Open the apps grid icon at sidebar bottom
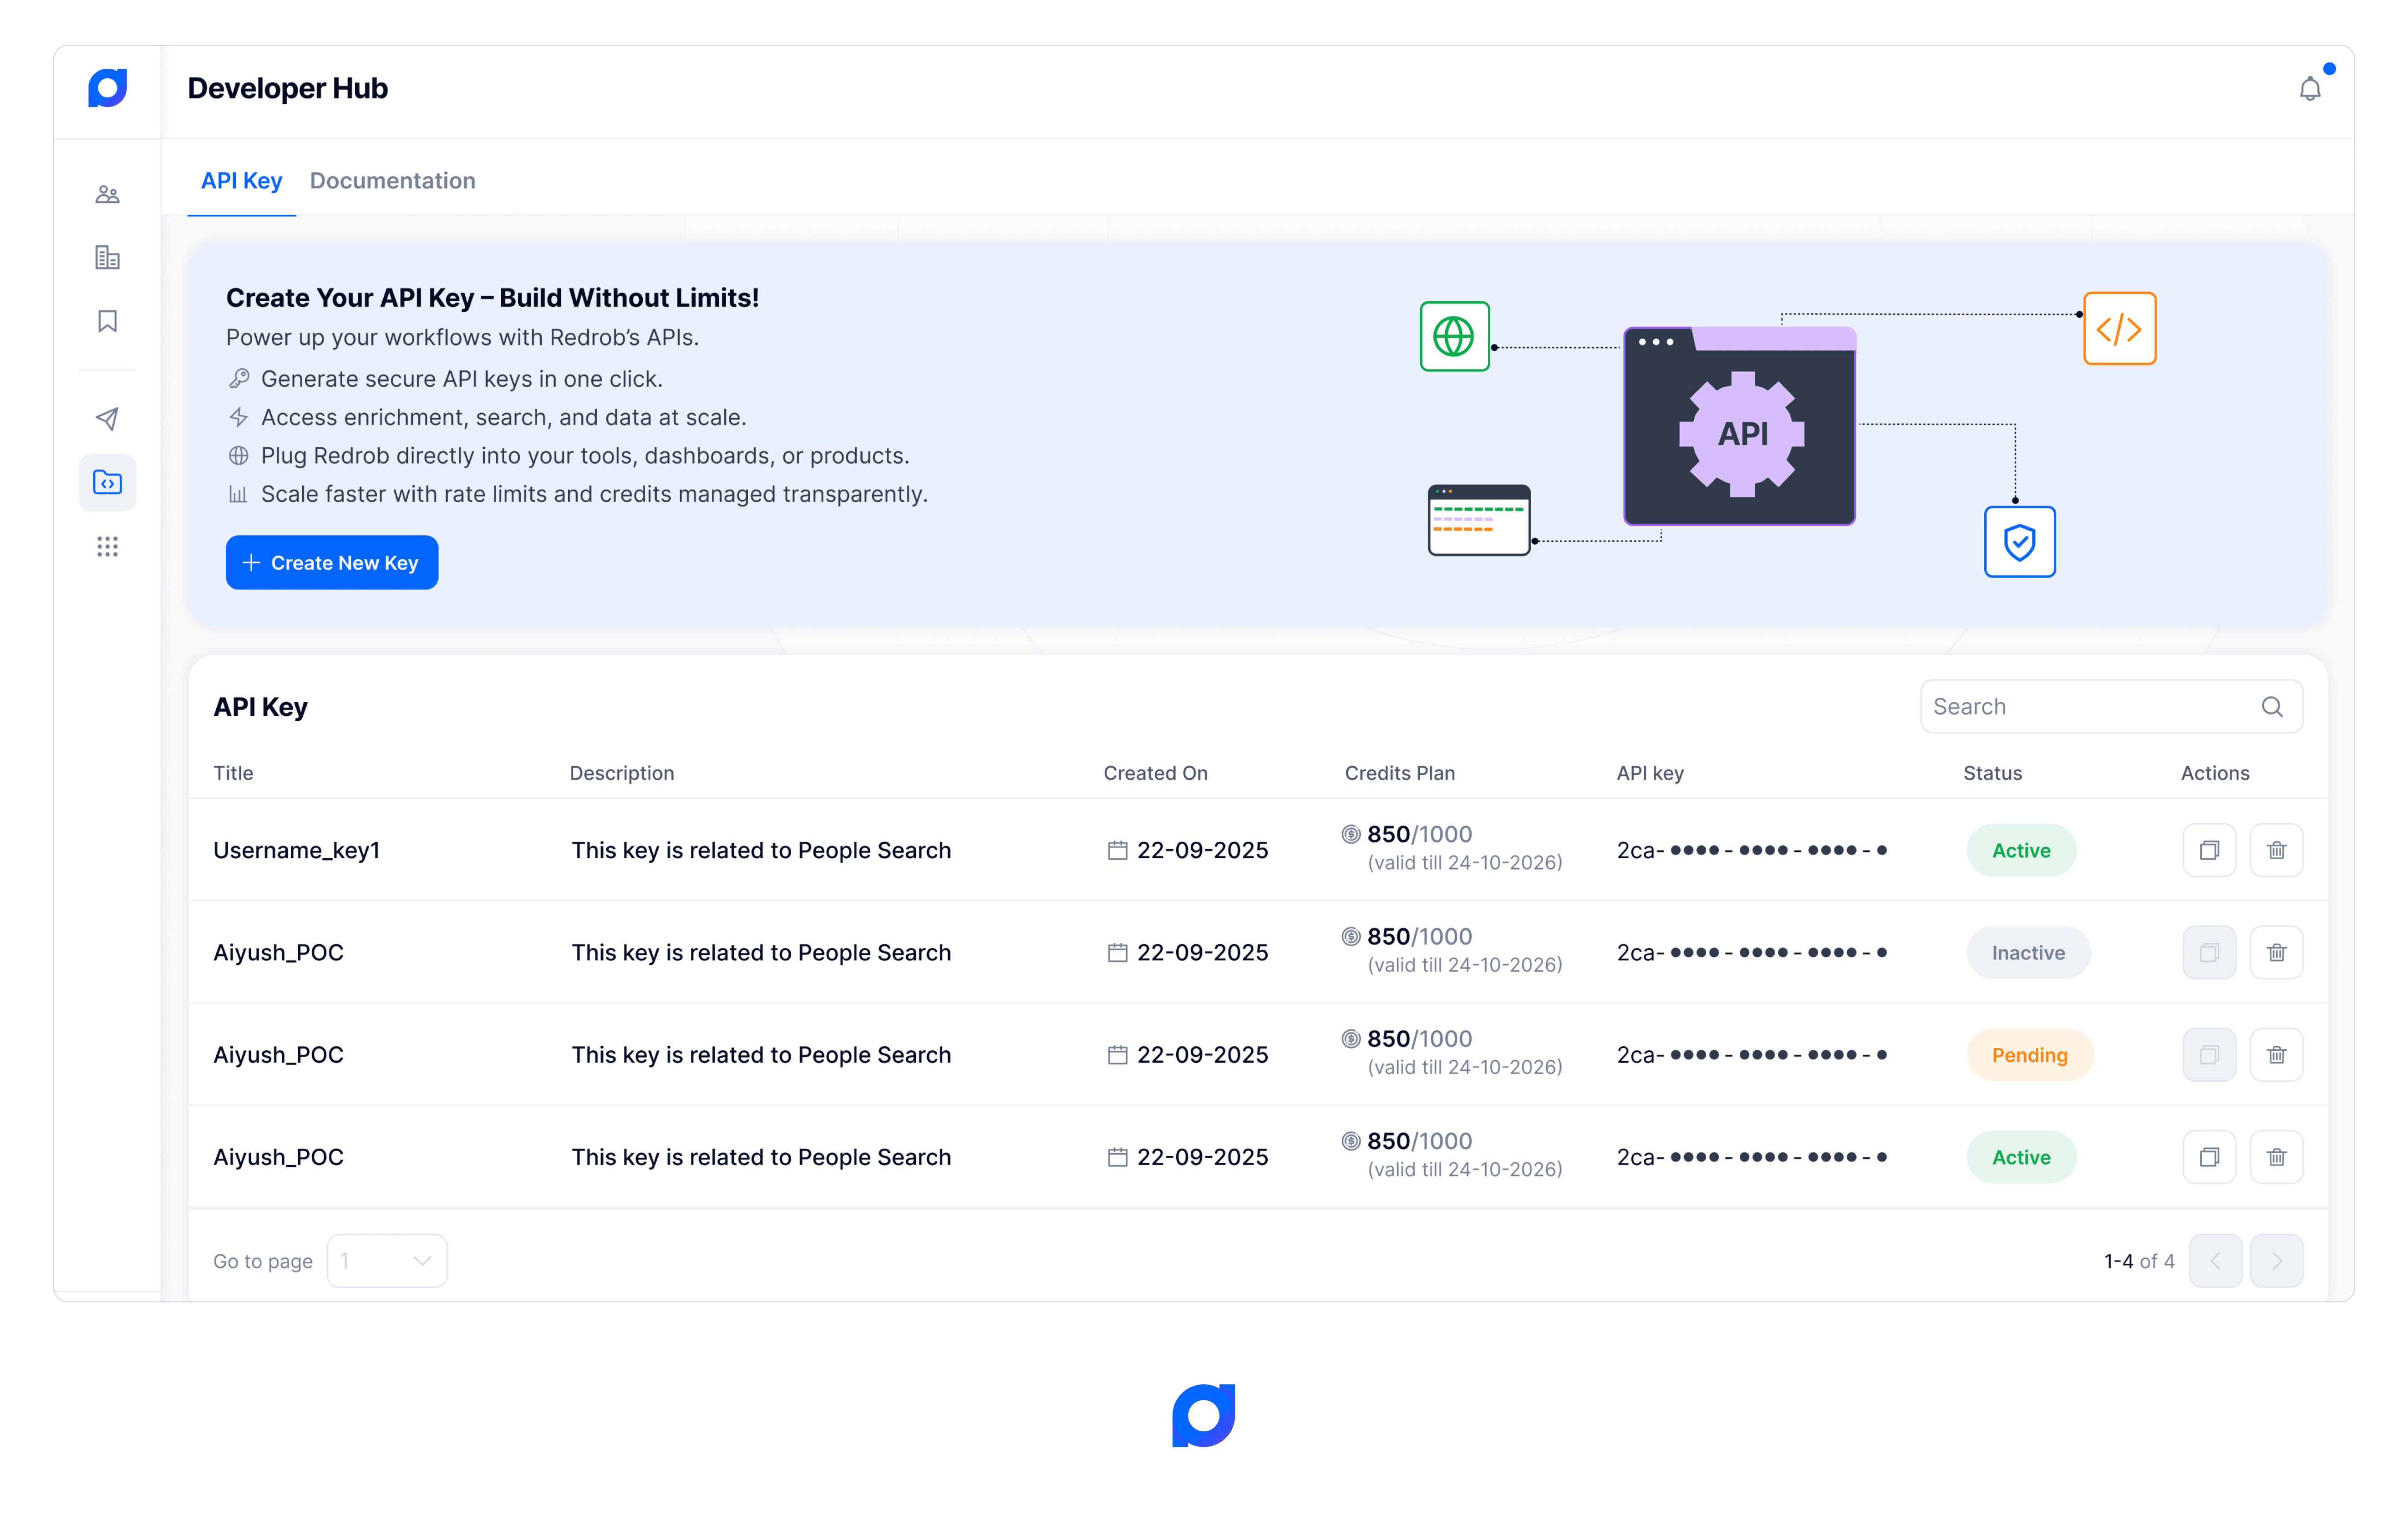Viewport: 2408px width, 1525px height. click(107, 546)
